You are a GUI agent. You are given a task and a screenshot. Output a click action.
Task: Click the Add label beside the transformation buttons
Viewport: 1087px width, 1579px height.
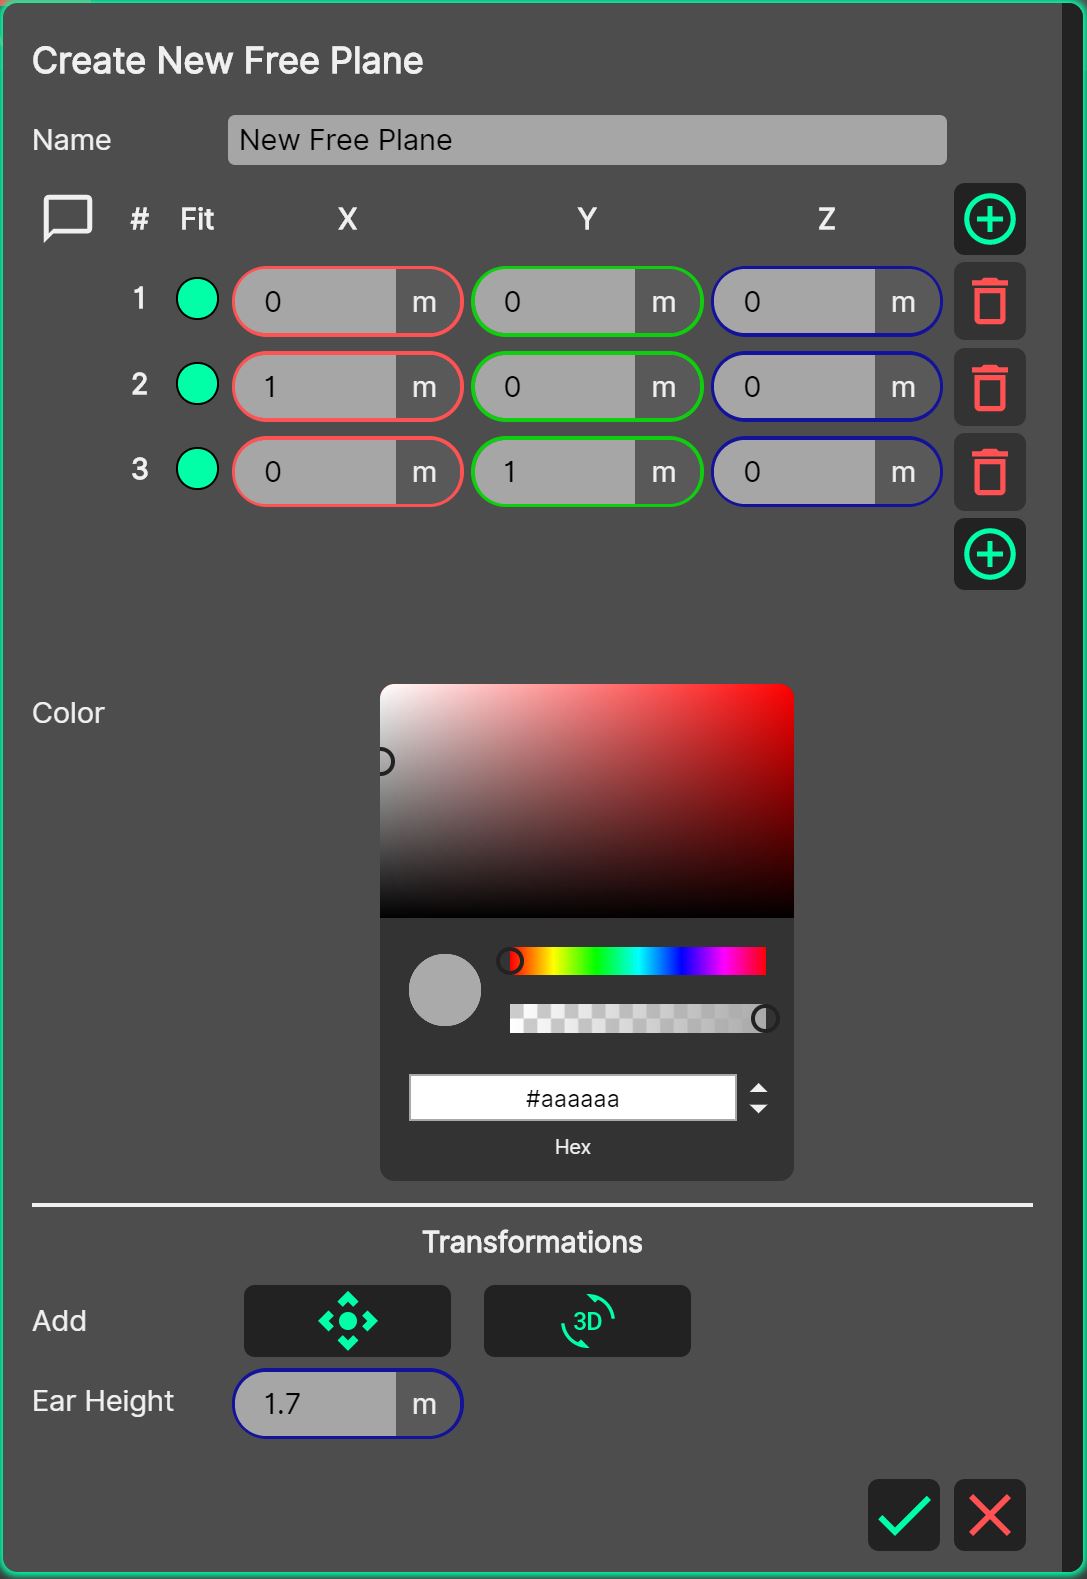coord(59,1321)
